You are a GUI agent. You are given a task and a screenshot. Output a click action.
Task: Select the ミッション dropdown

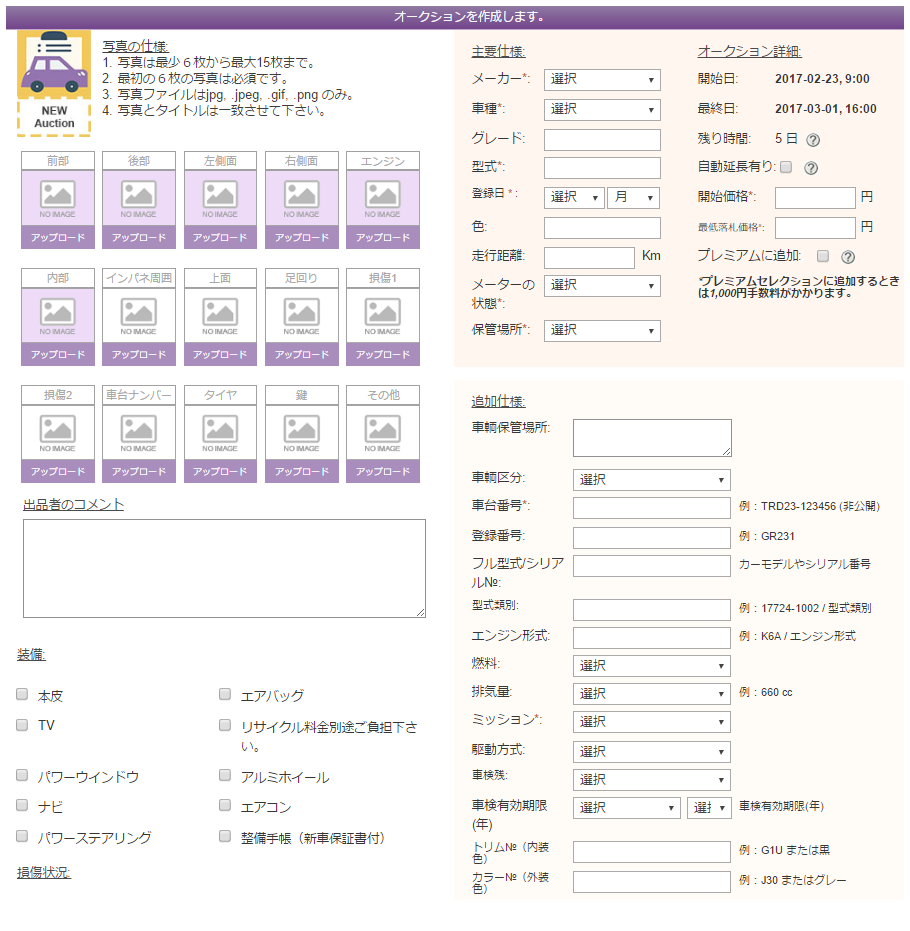[651, 721]
